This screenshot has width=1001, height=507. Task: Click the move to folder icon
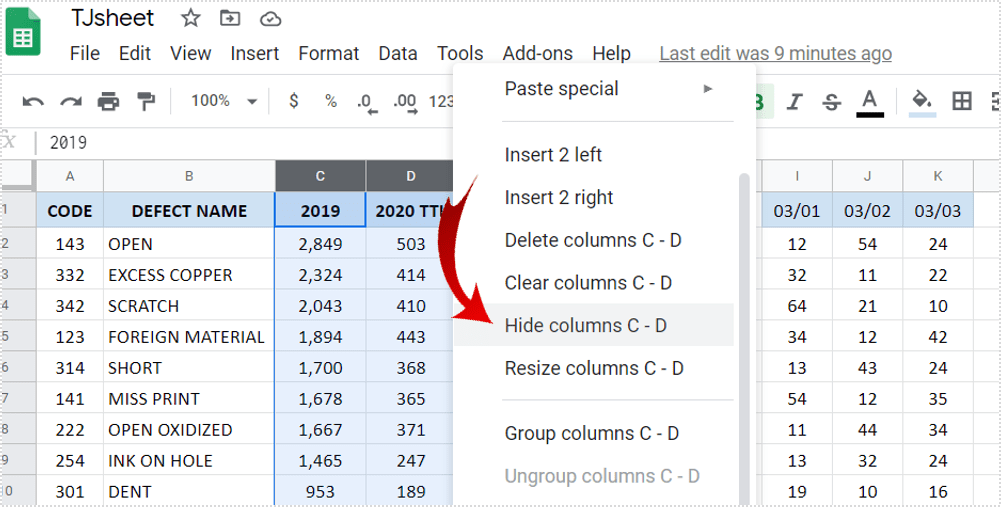(x=230, y=19)
